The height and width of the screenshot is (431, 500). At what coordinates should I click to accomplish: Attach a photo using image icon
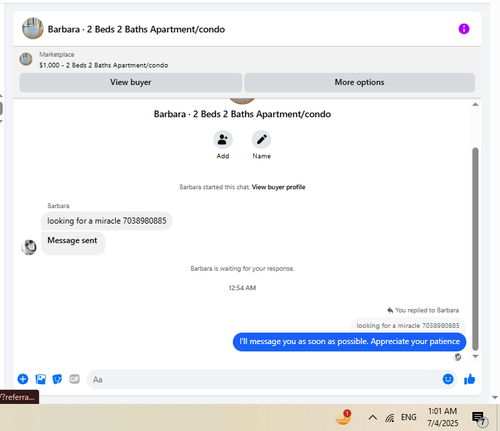40,379
